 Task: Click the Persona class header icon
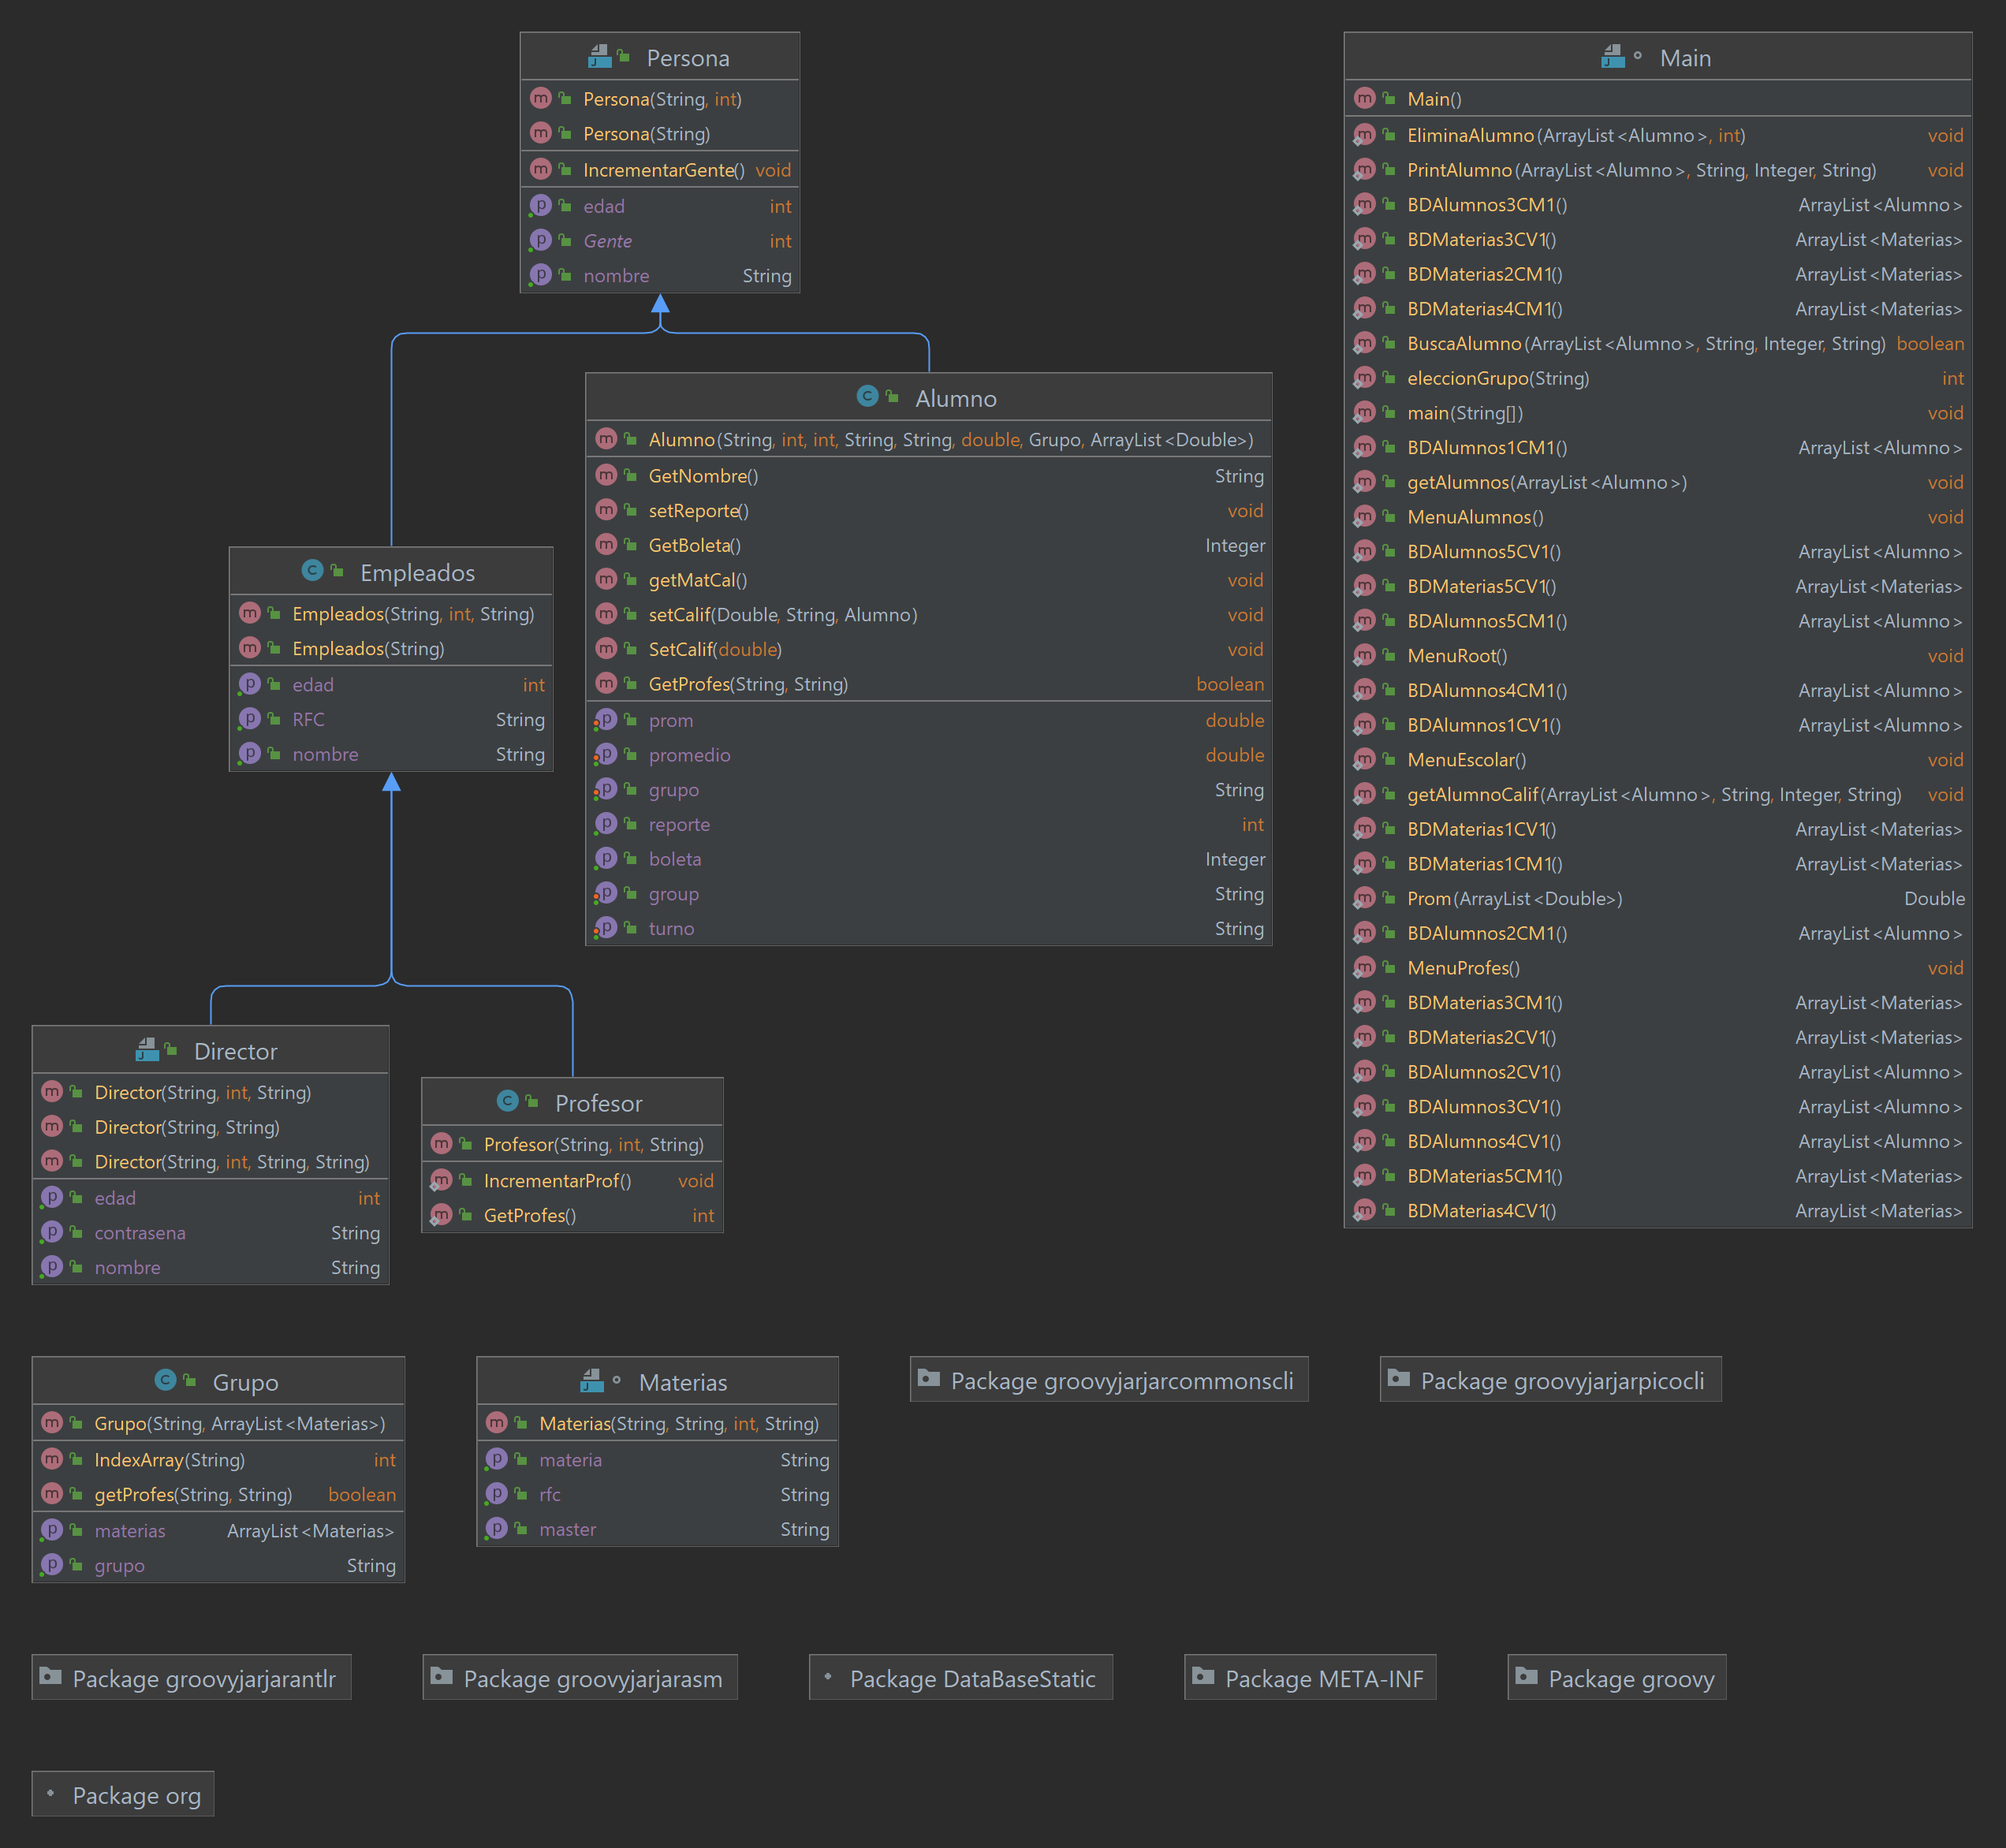(x=599, y=57)
